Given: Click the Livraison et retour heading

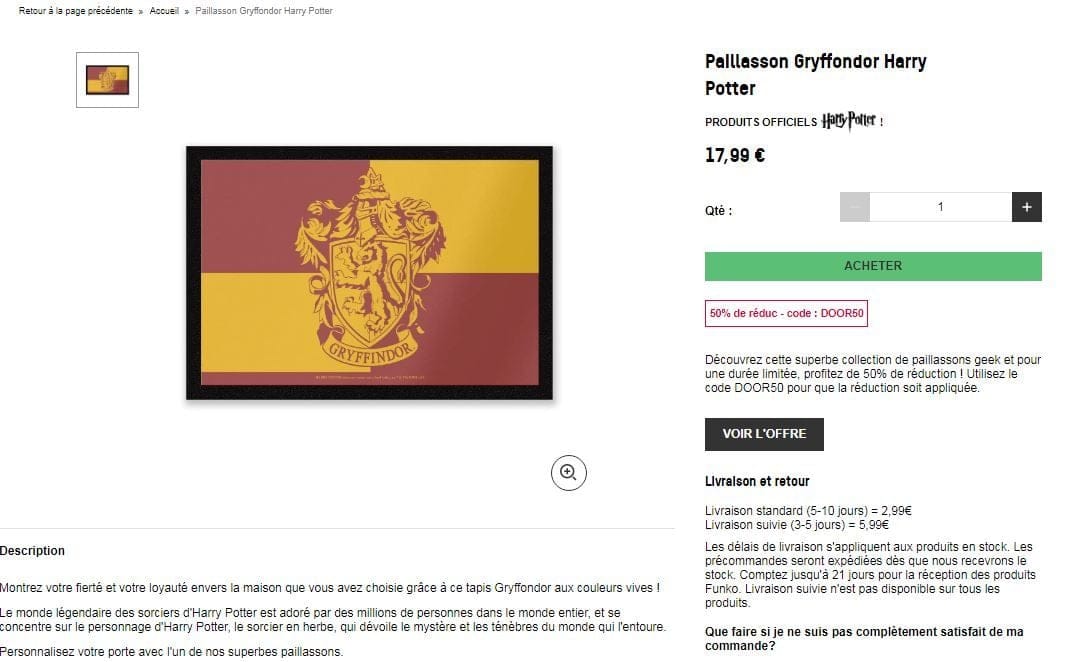Looking at the screenshot, I should coord(757,481).
